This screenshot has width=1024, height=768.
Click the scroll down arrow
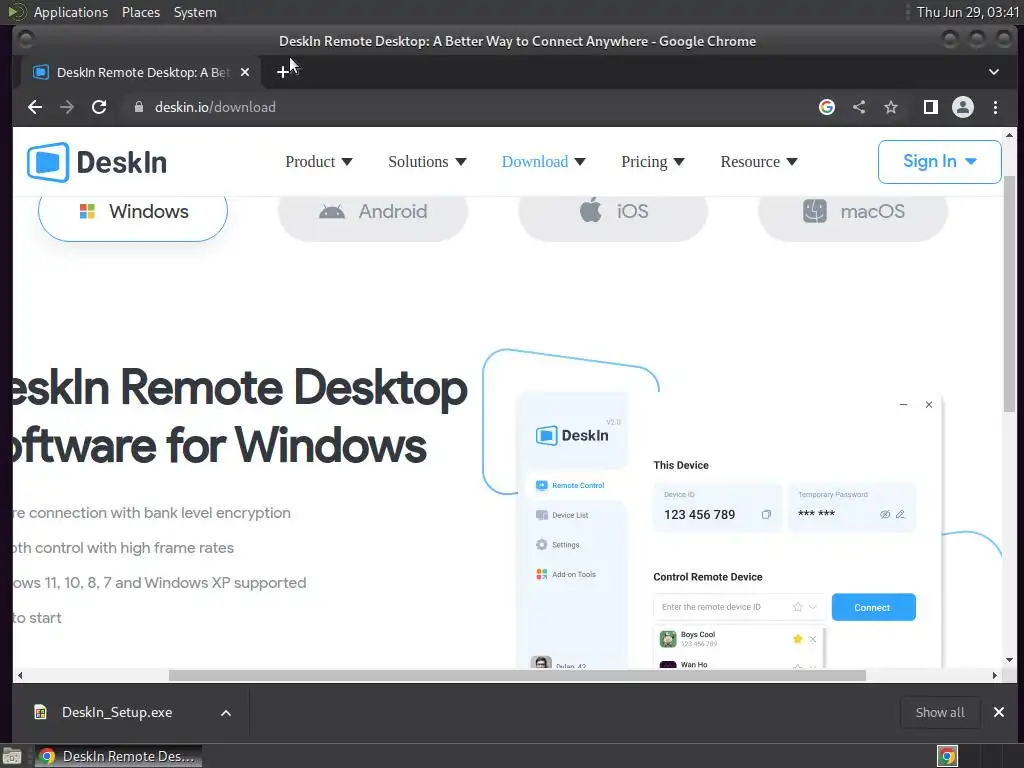(x=1010, y=660)
